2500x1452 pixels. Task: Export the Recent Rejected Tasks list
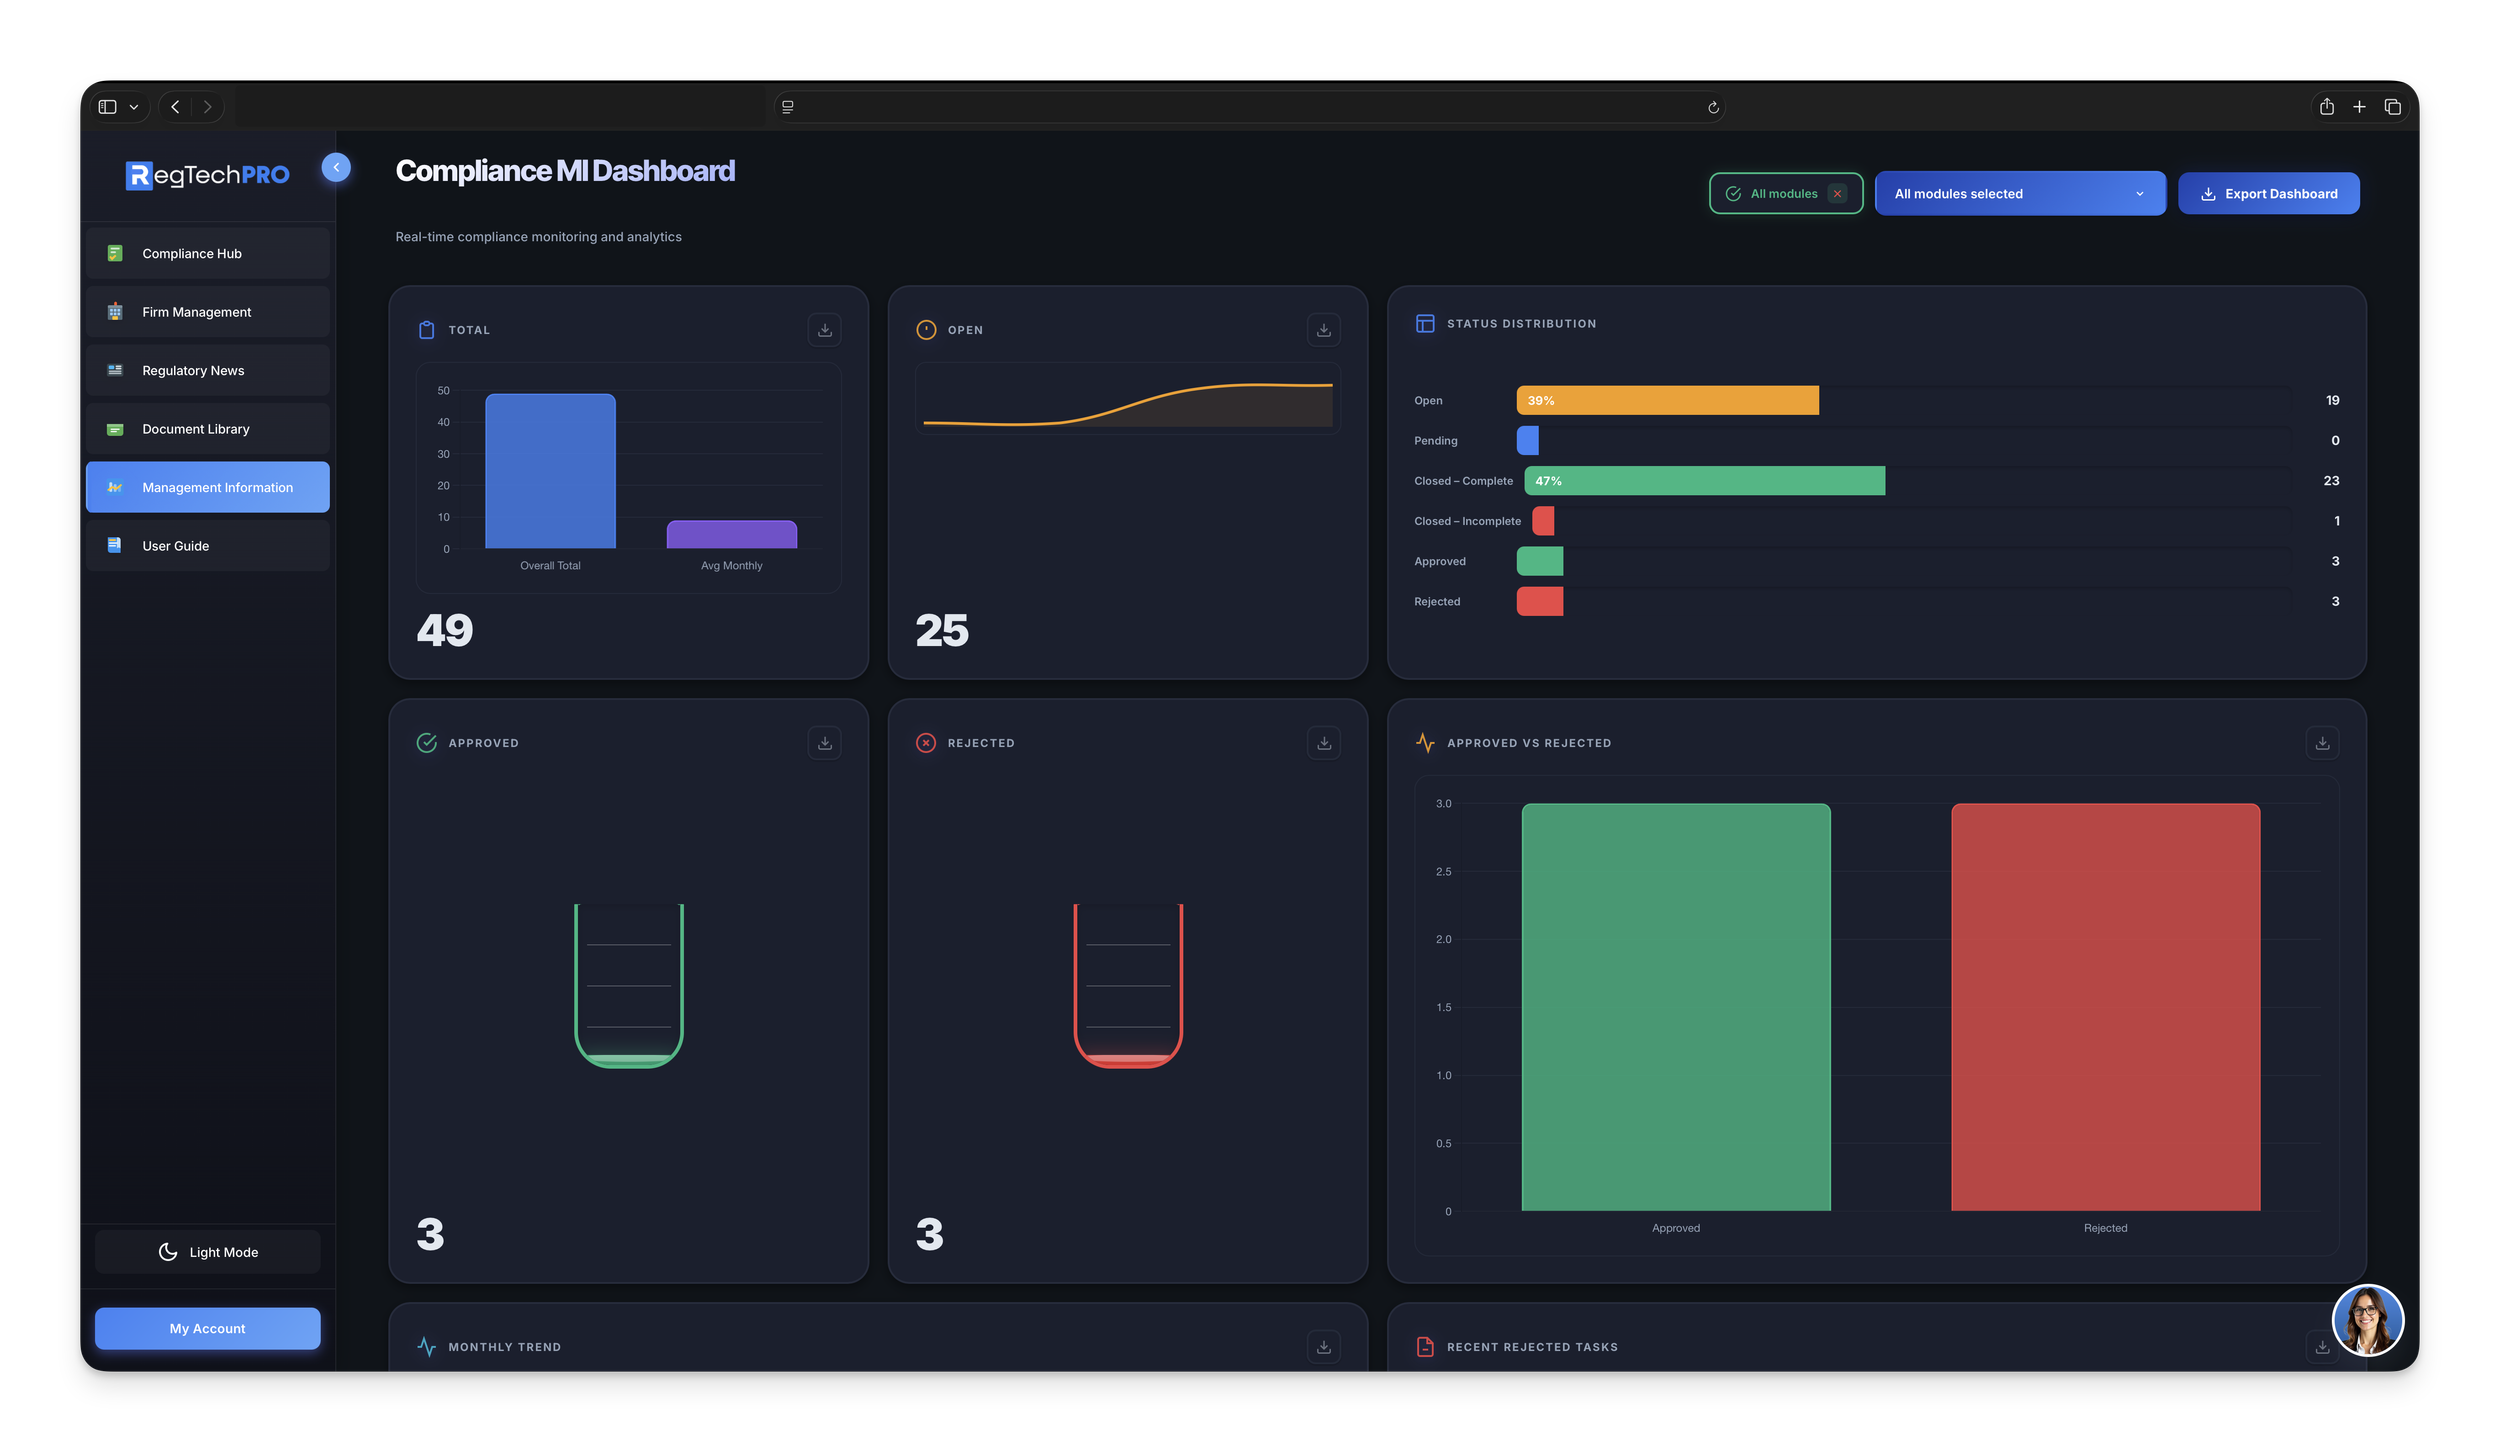(x=2322, y=1346)
